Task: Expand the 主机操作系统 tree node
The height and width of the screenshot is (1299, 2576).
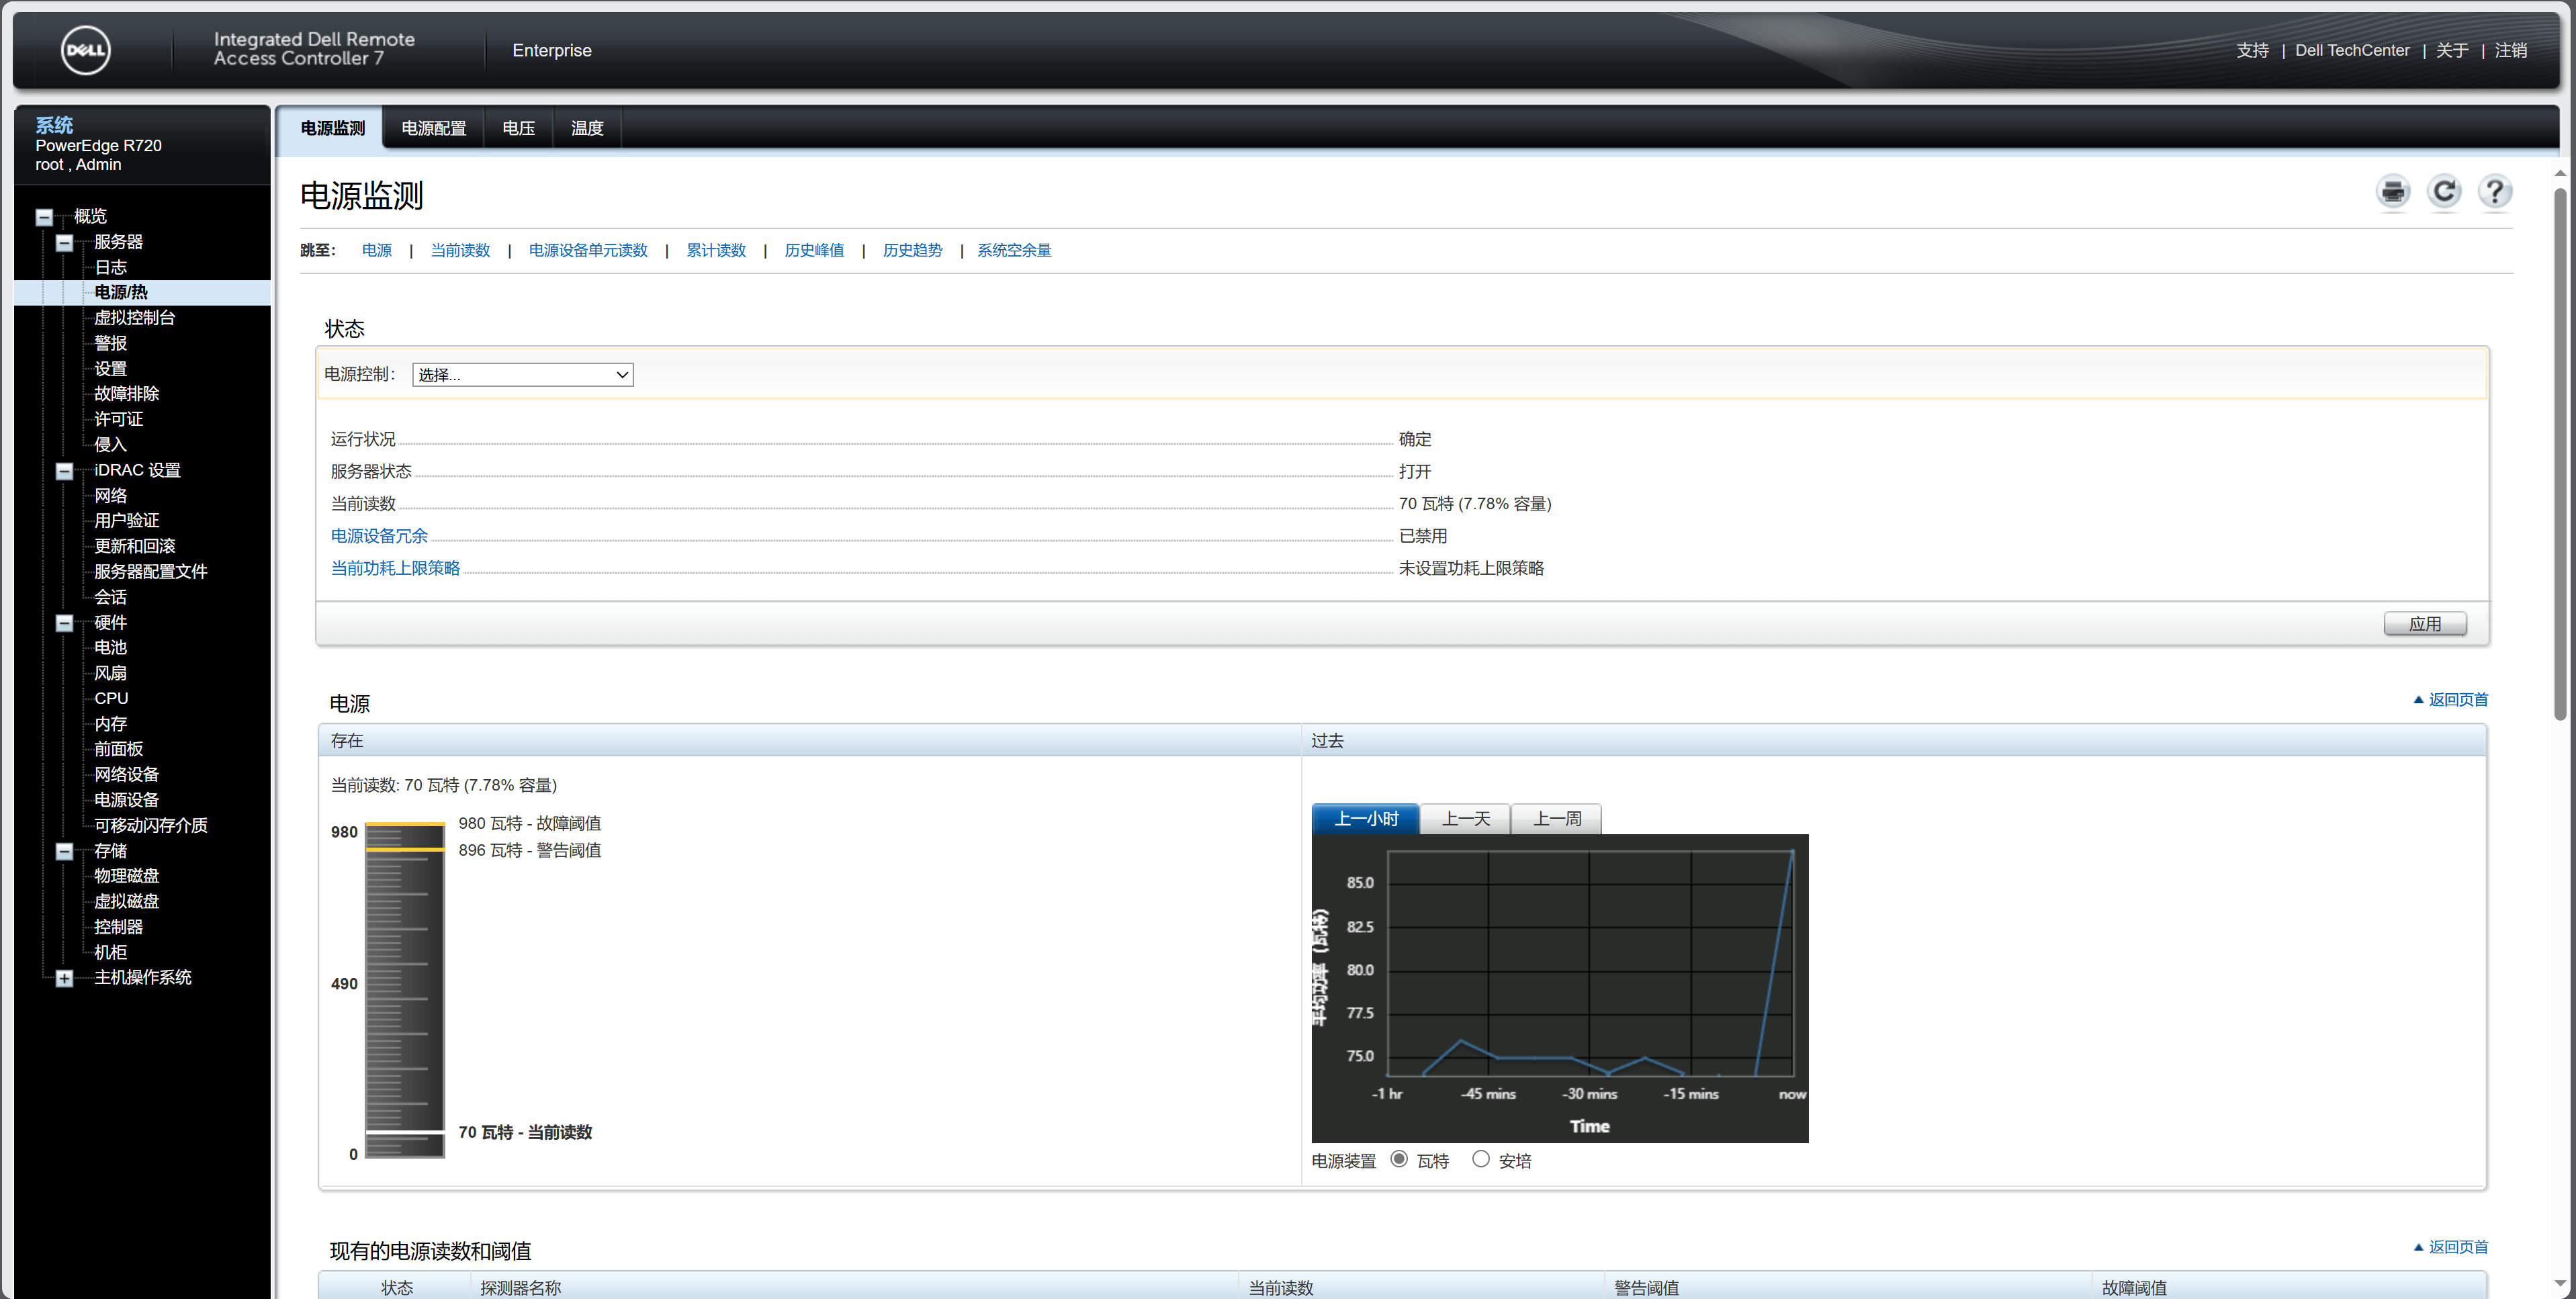Action: 64,978
